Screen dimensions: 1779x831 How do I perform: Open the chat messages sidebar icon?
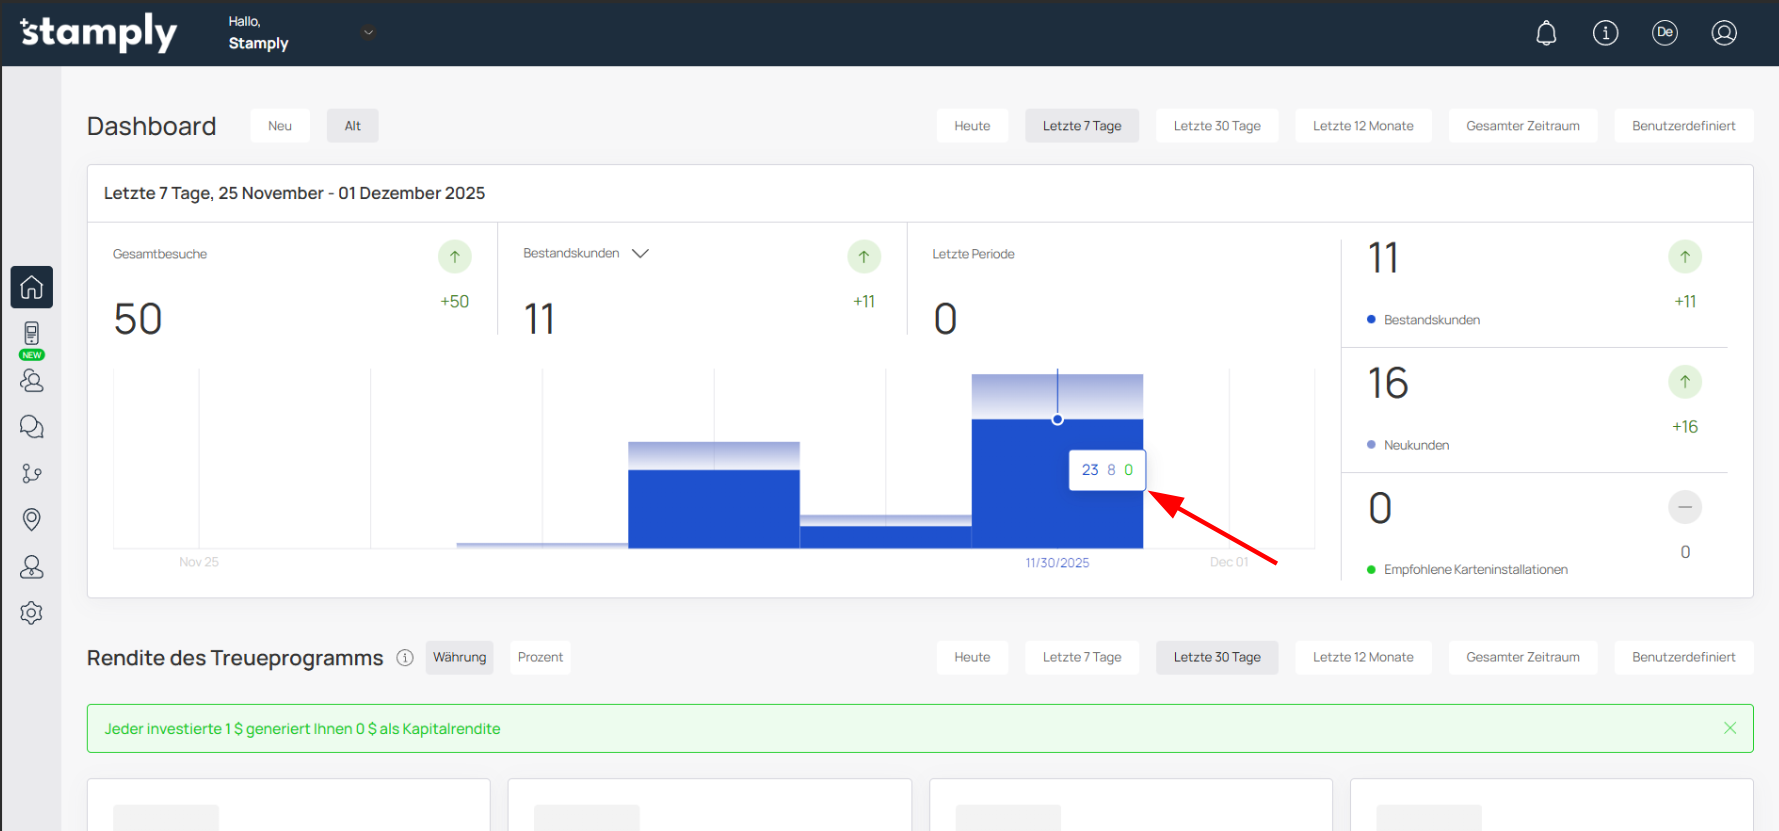(x=32, y=427)
